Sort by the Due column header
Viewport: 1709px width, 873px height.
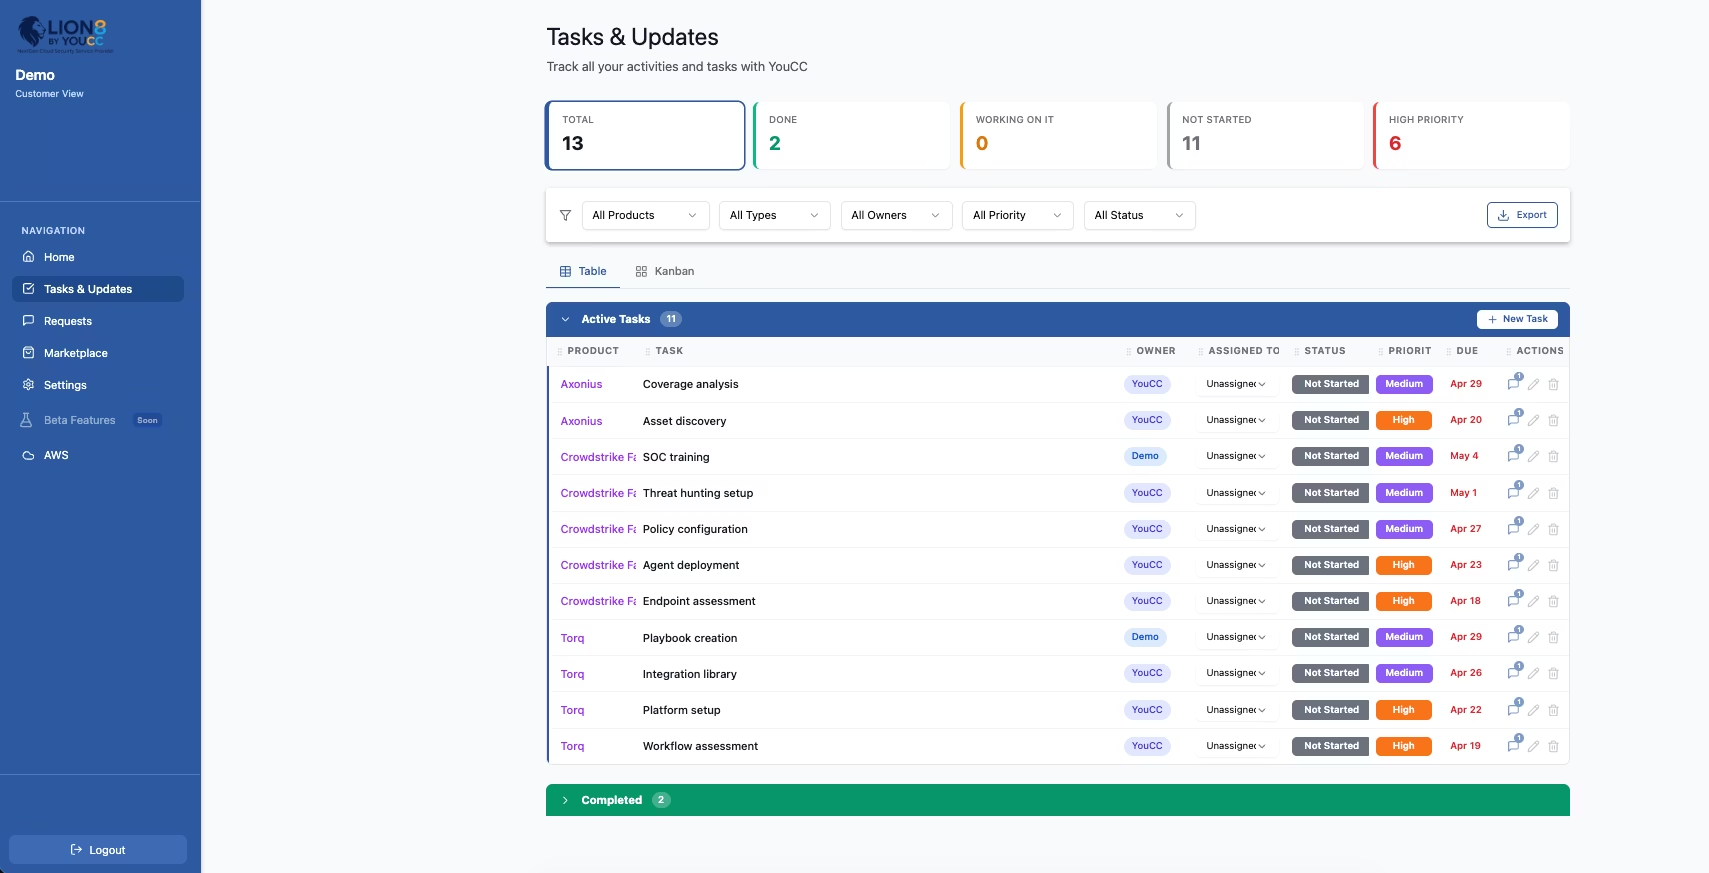[x=1467, y=351]
